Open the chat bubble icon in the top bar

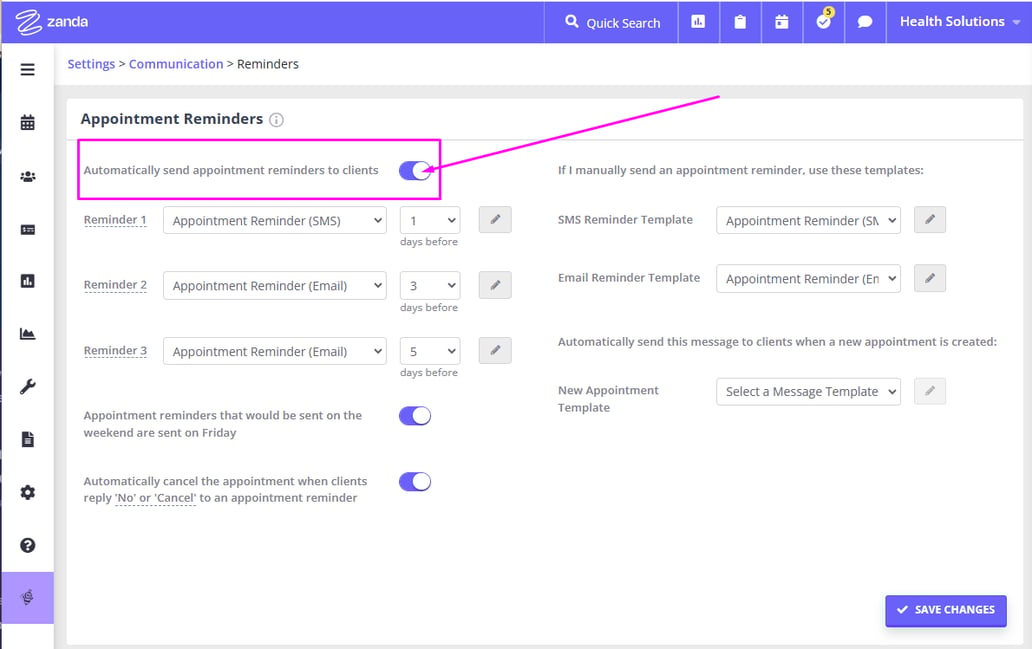click(863, 21)
